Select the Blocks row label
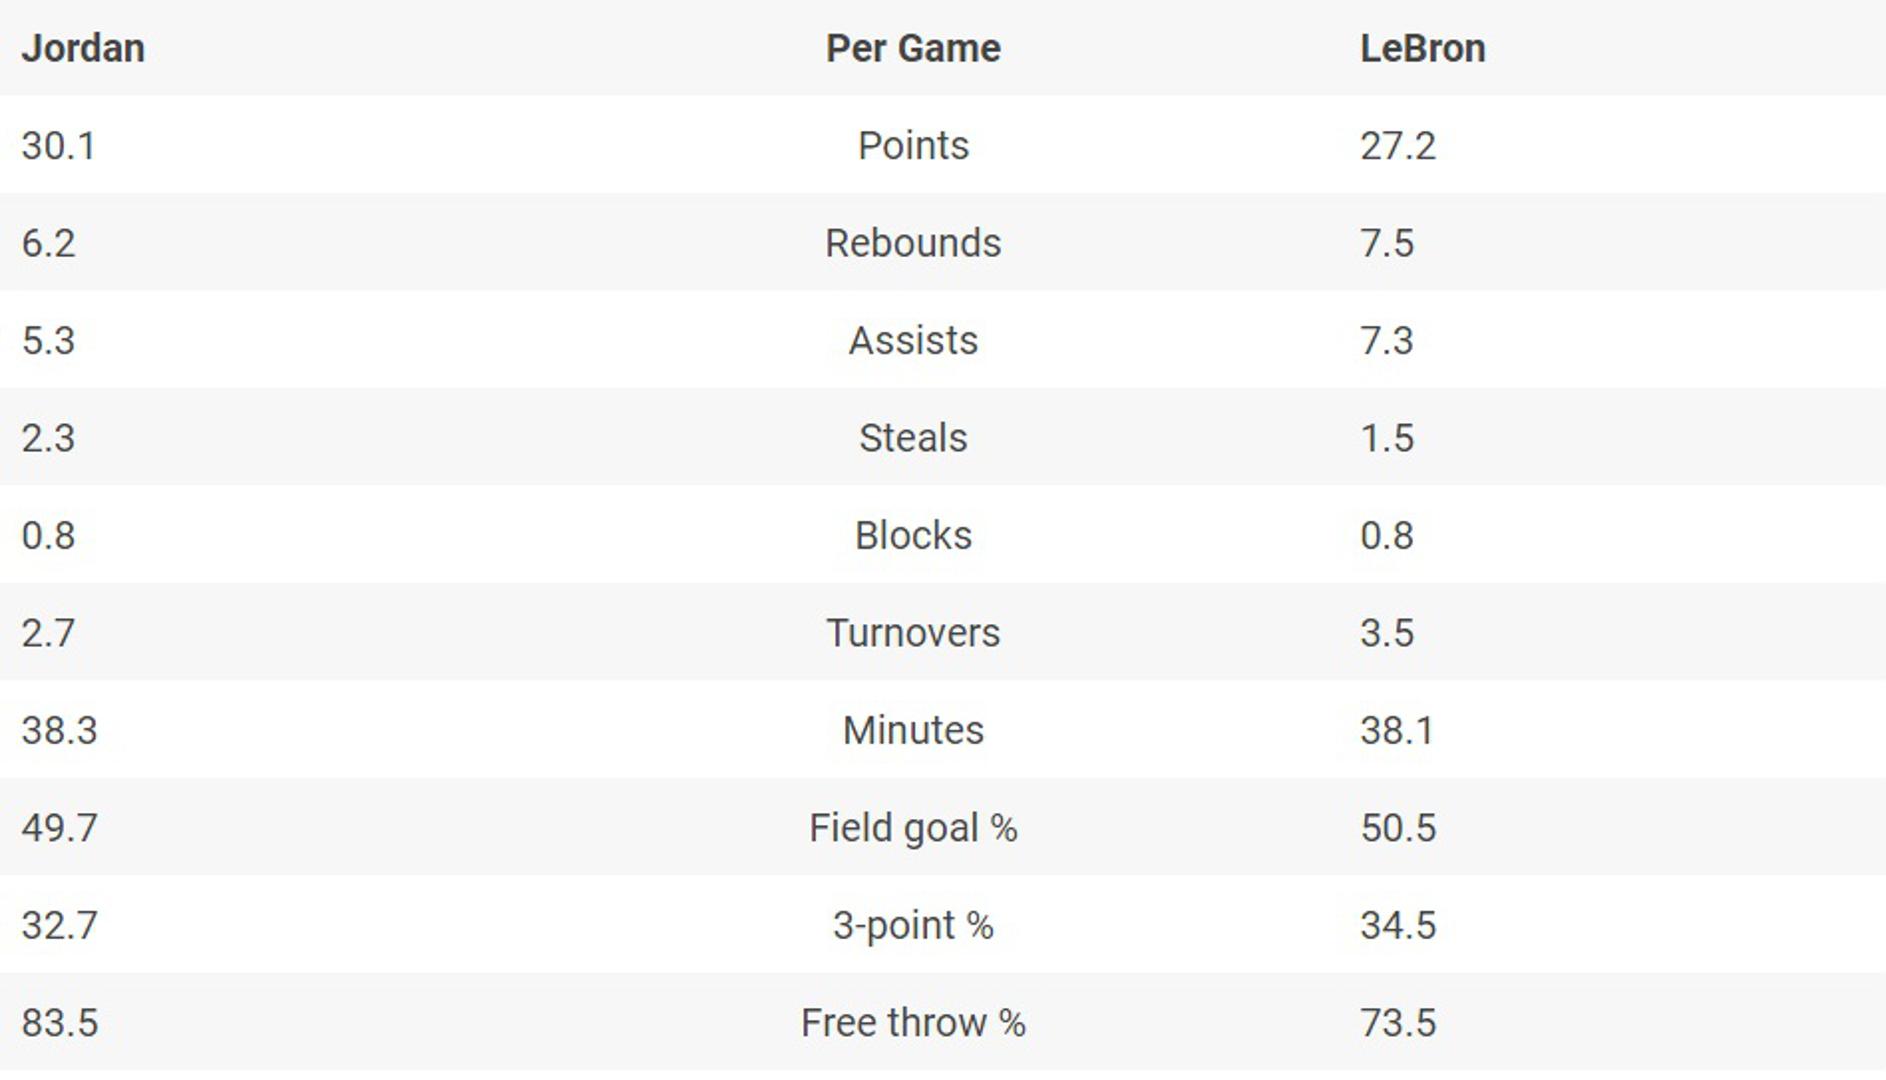1886x1080 pixels. click(x=913, y=536)
